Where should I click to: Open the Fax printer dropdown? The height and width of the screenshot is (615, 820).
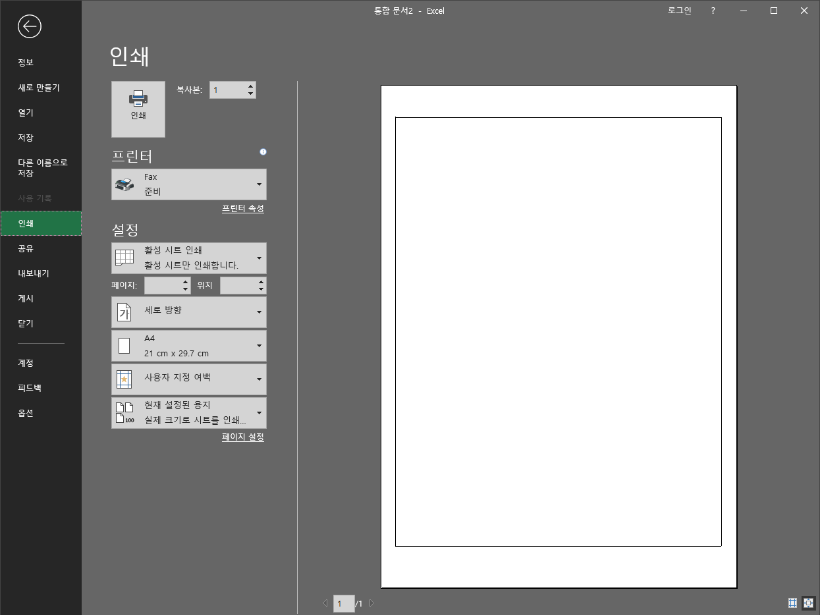(189, 184)
